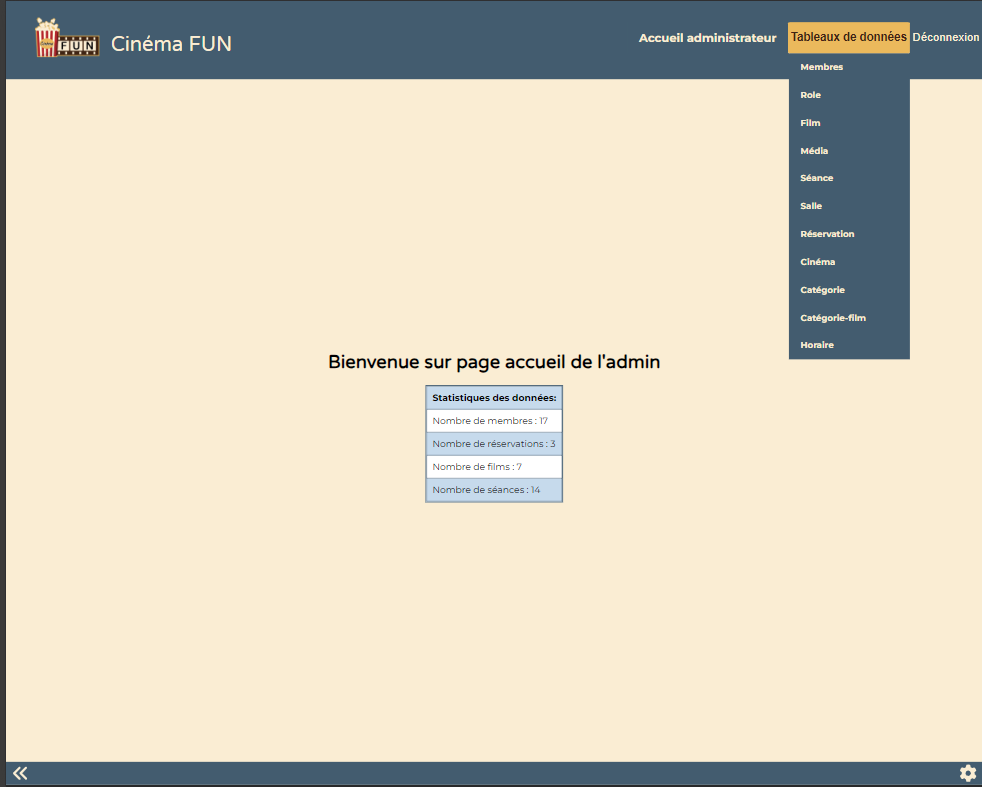This screenshot has height=787, width=982.
Task: Open the Salle data table
Action: tap(811, 205)
